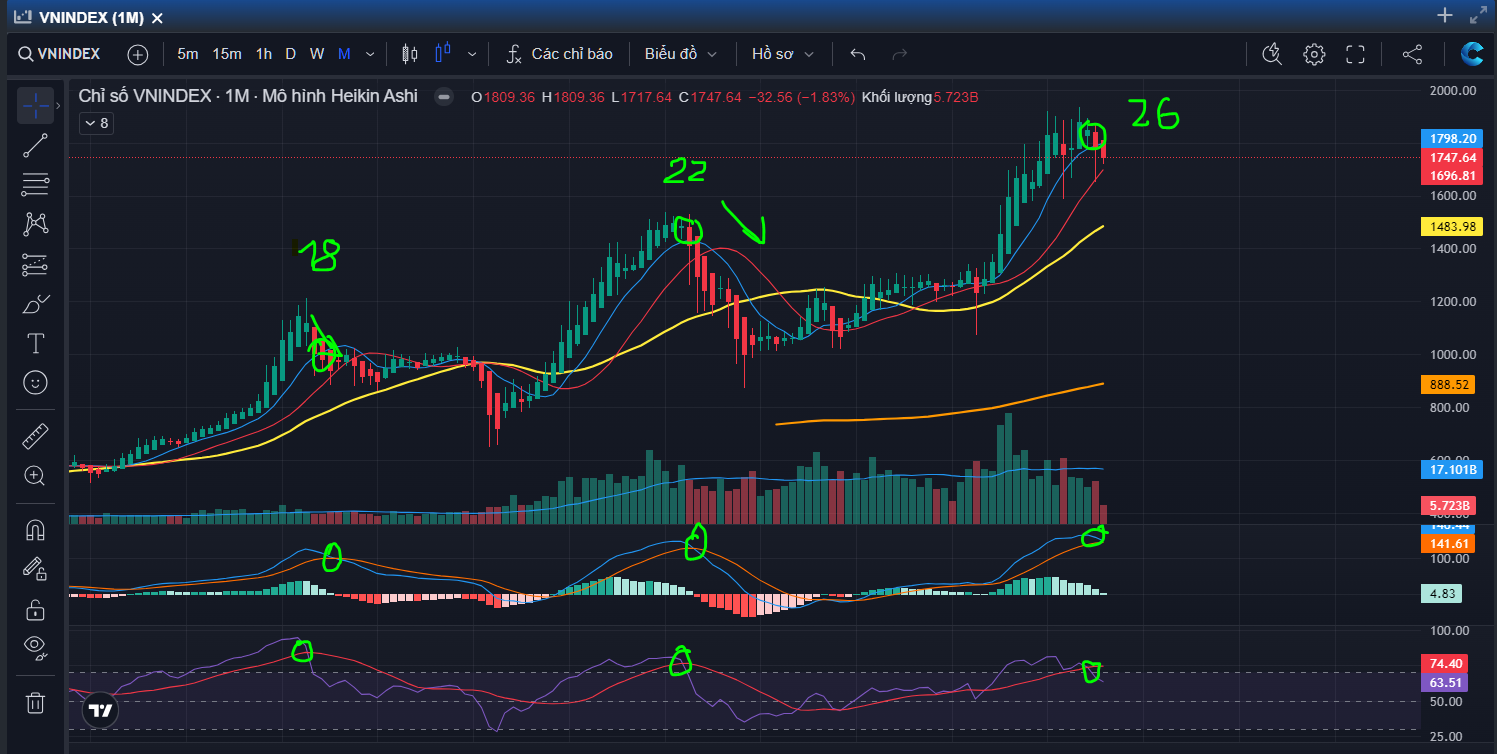The image size is (1497, 754).
Task: Open the chart style dropdown chevron
Action: [472, 54]
